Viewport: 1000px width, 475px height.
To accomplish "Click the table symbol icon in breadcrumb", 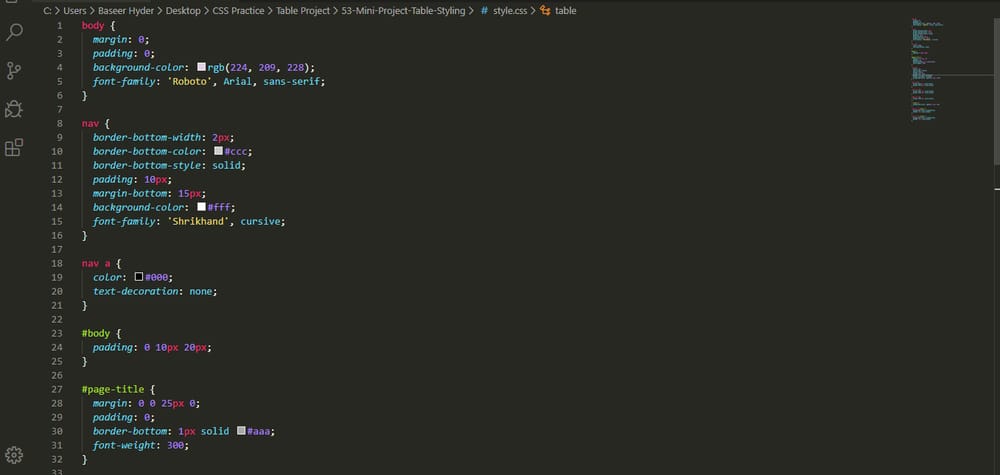I will click(545, 11).
